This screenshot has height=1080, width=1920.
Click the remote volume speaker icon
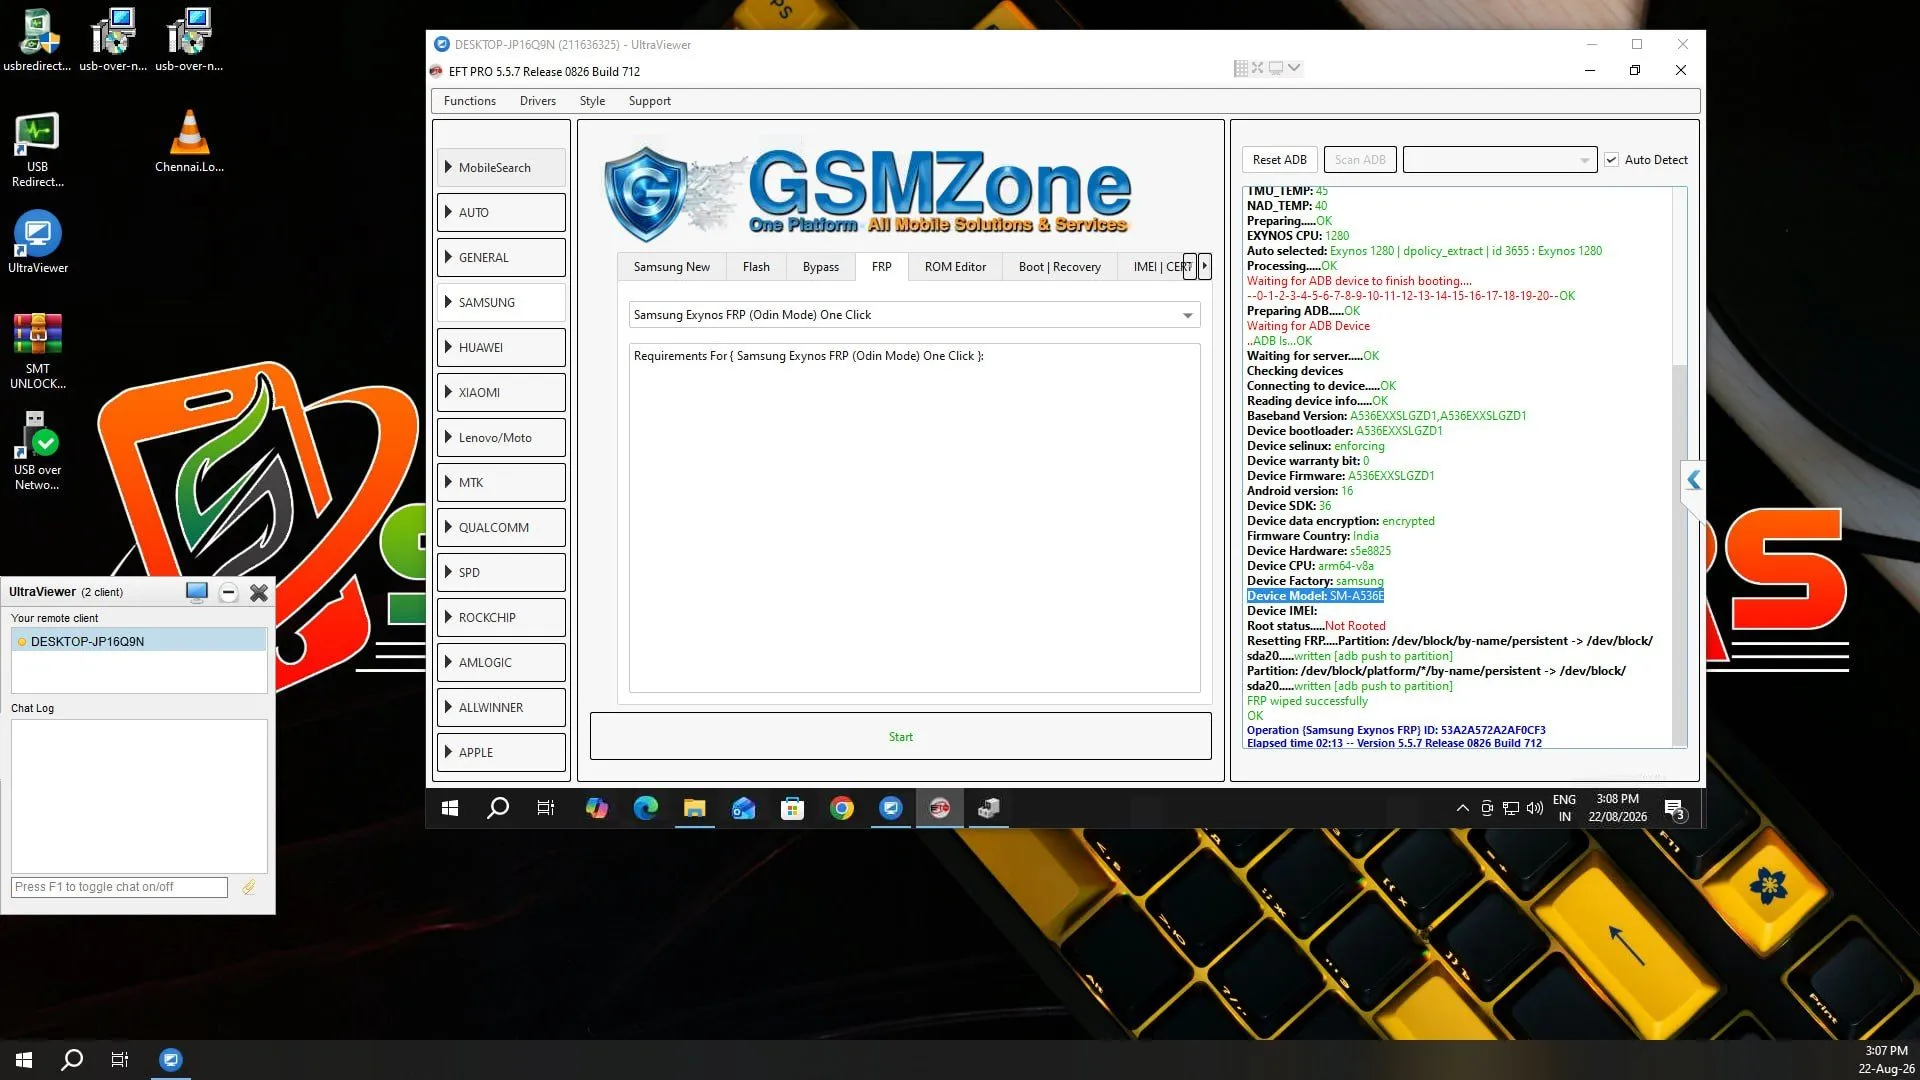[1535, 808]
